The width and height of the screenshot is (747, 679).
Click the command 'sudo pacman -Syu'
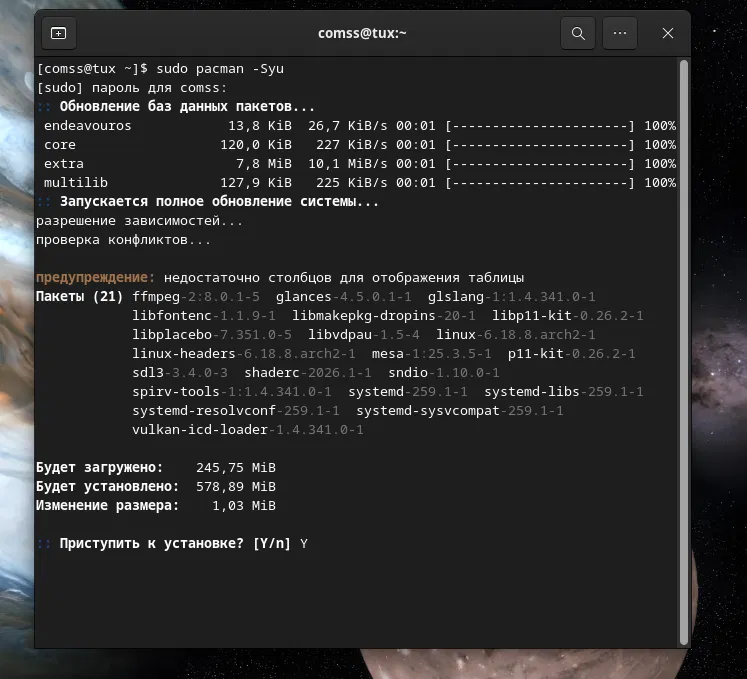coord(220,69)
